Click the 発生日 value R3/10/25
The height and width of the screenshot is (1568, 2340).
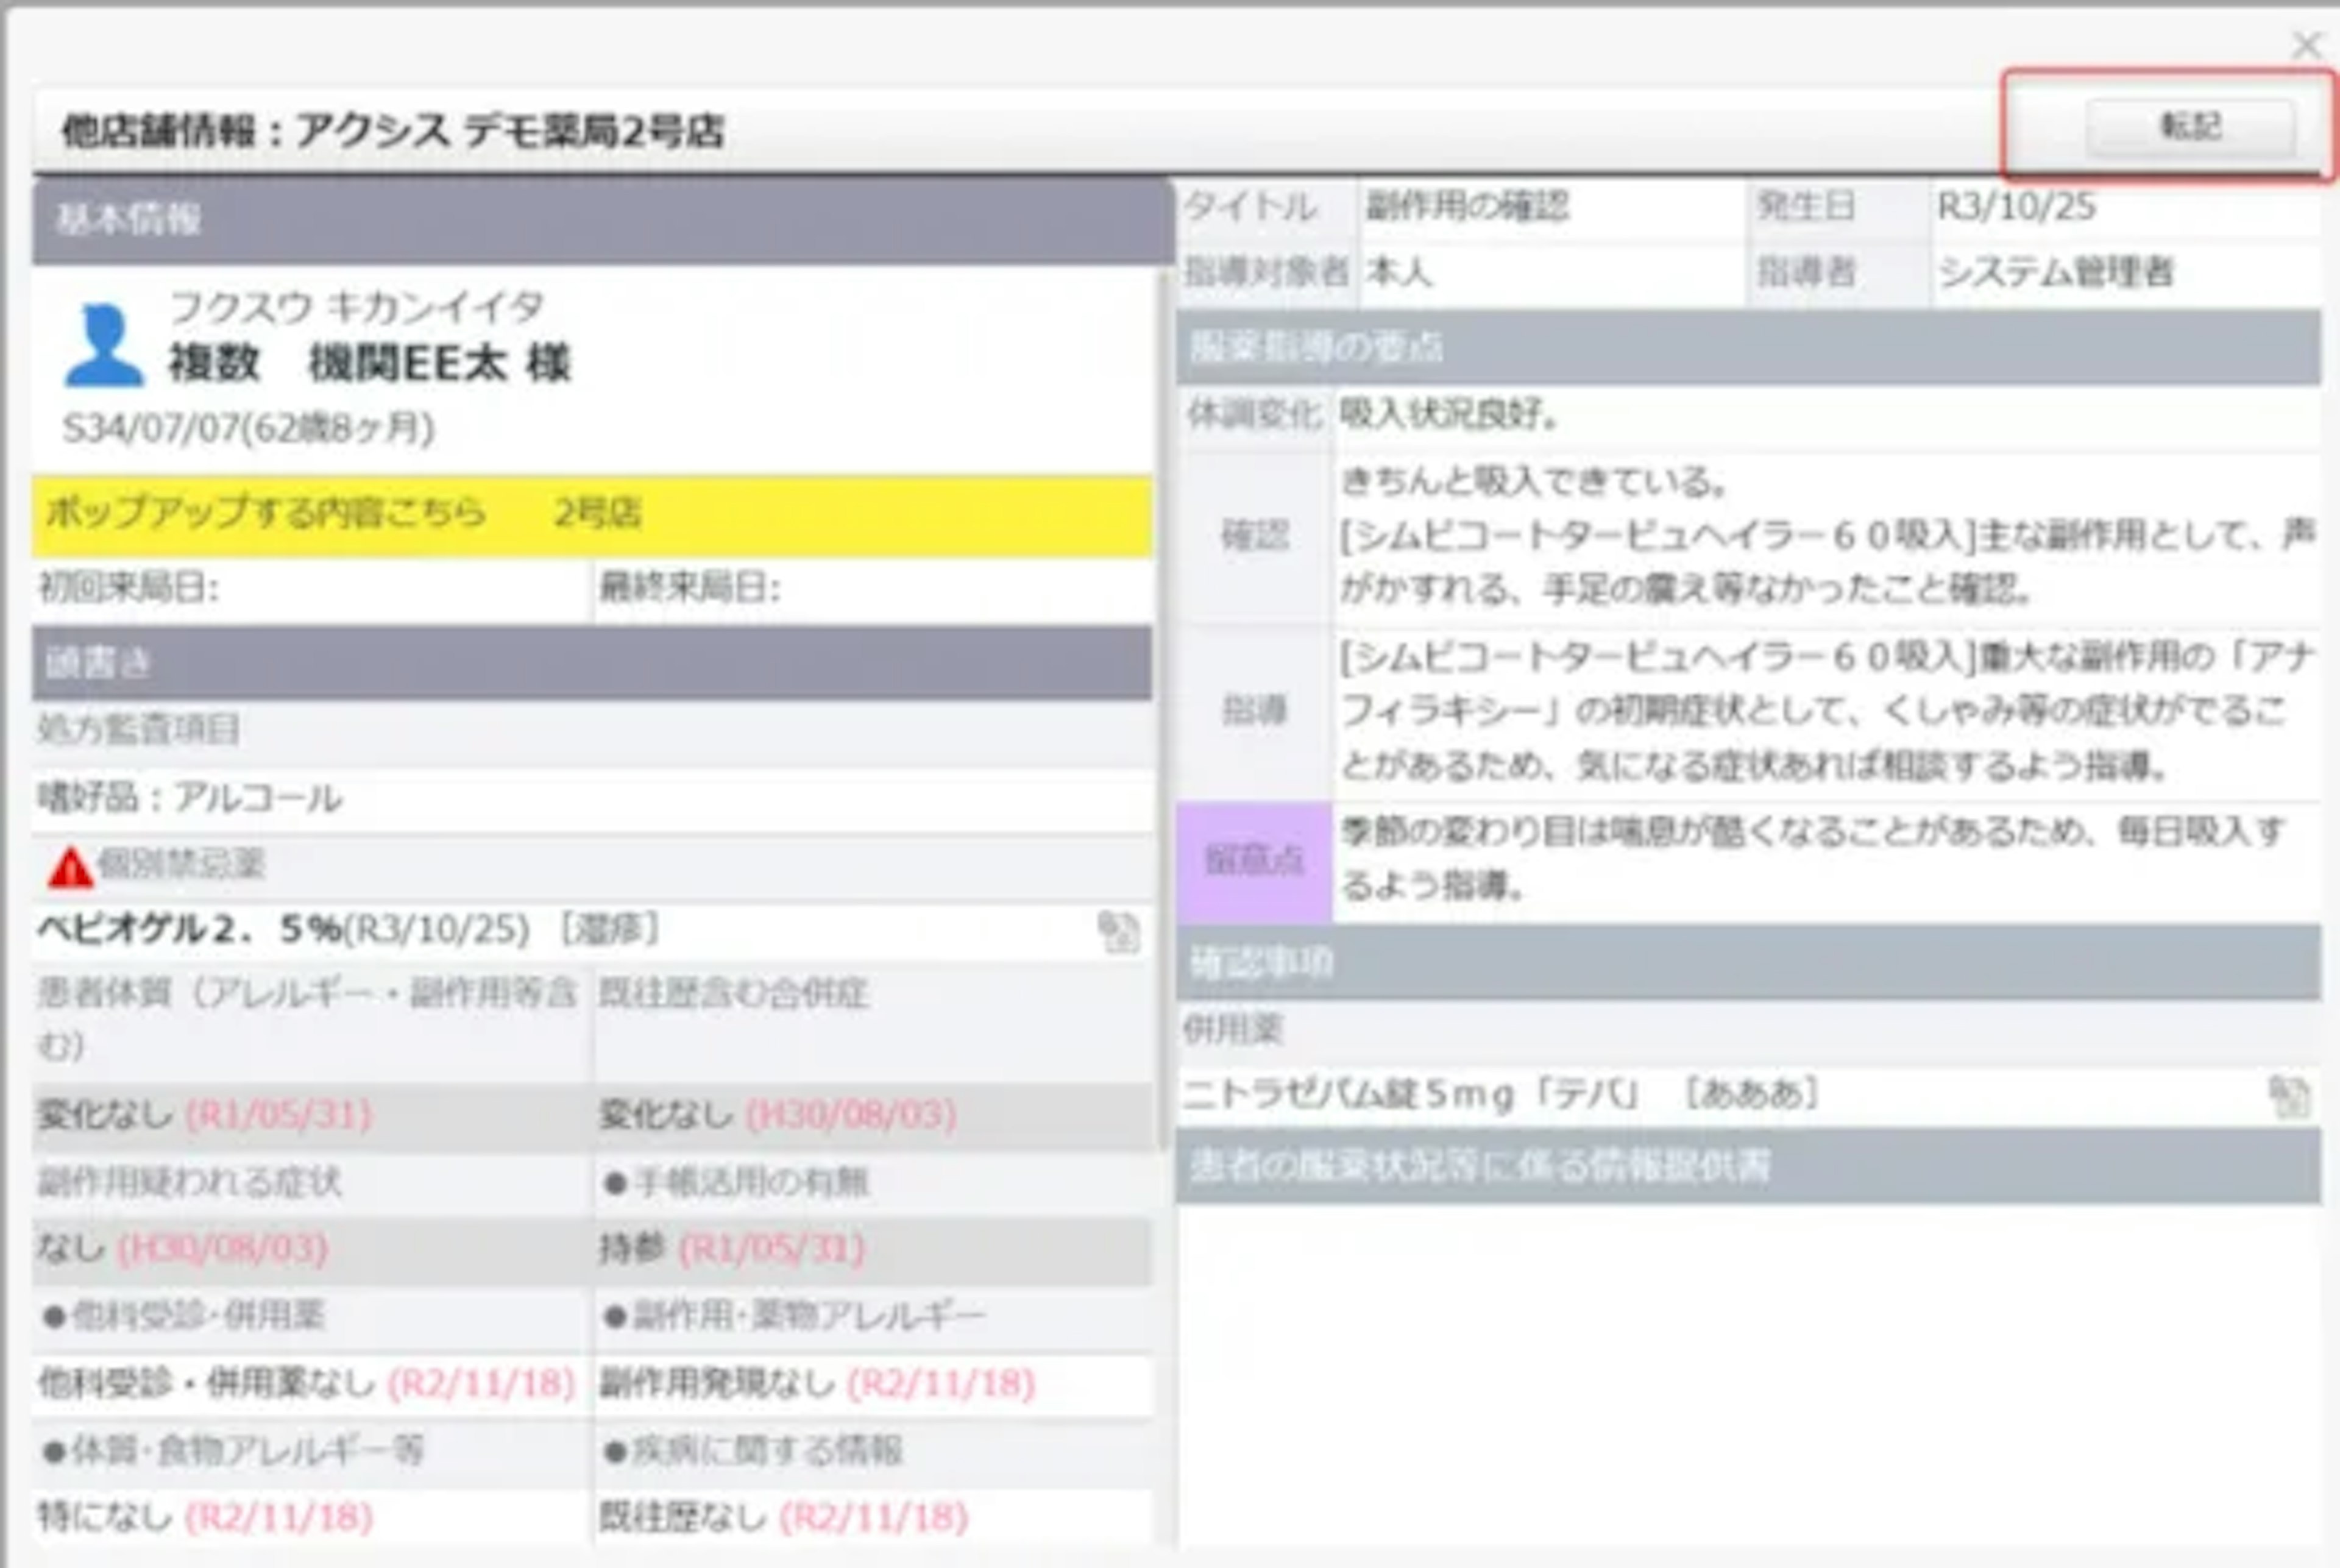point(2016,207)
